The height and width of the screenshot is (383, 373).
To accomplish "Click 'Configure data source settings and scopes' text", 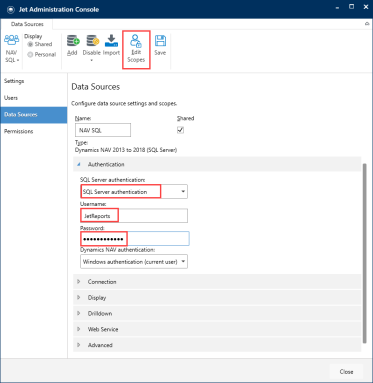I will point(124,104).
